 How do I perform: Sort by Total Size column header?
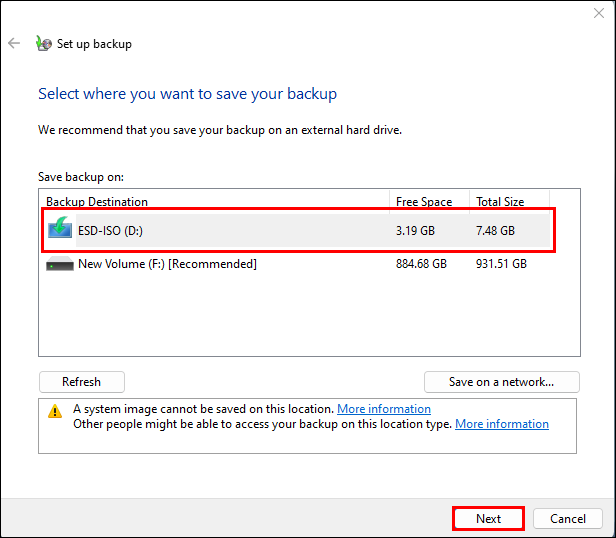point(500,201)
